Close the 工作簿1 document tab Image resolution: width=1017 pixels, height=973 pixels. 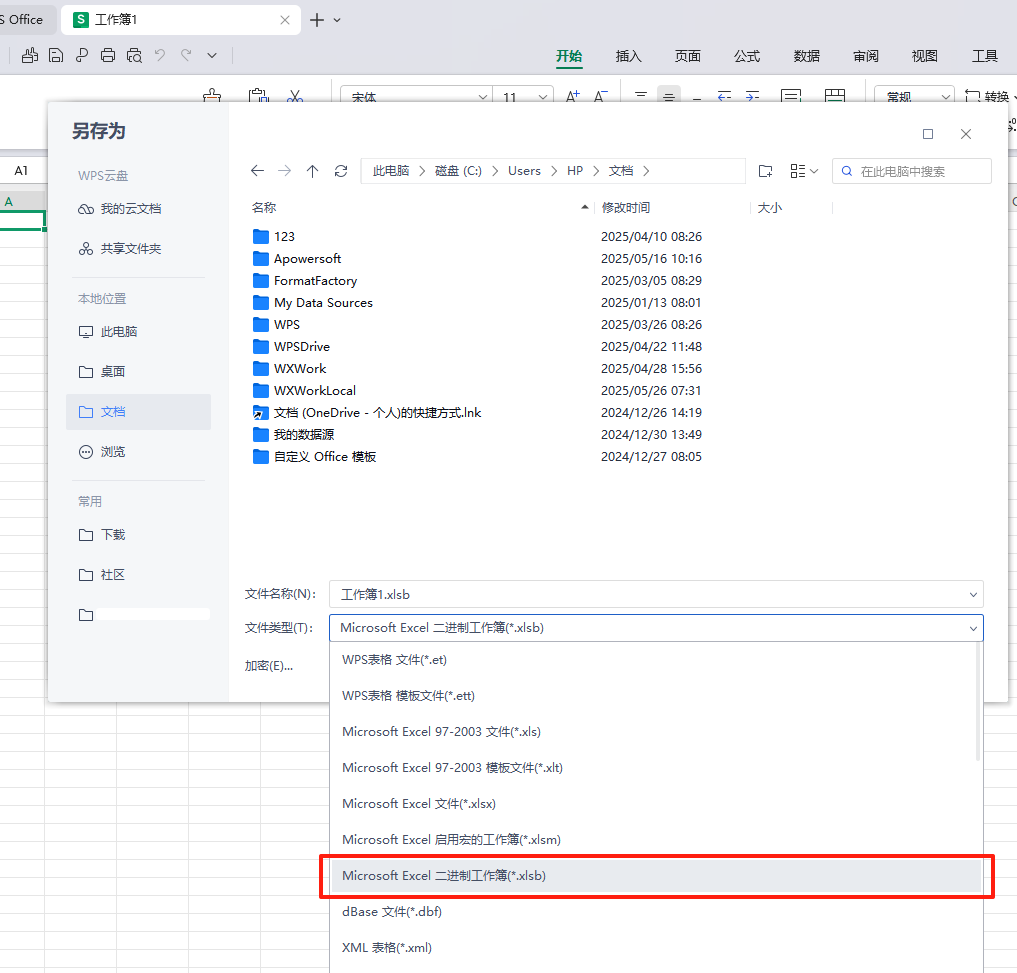point(285,20)
